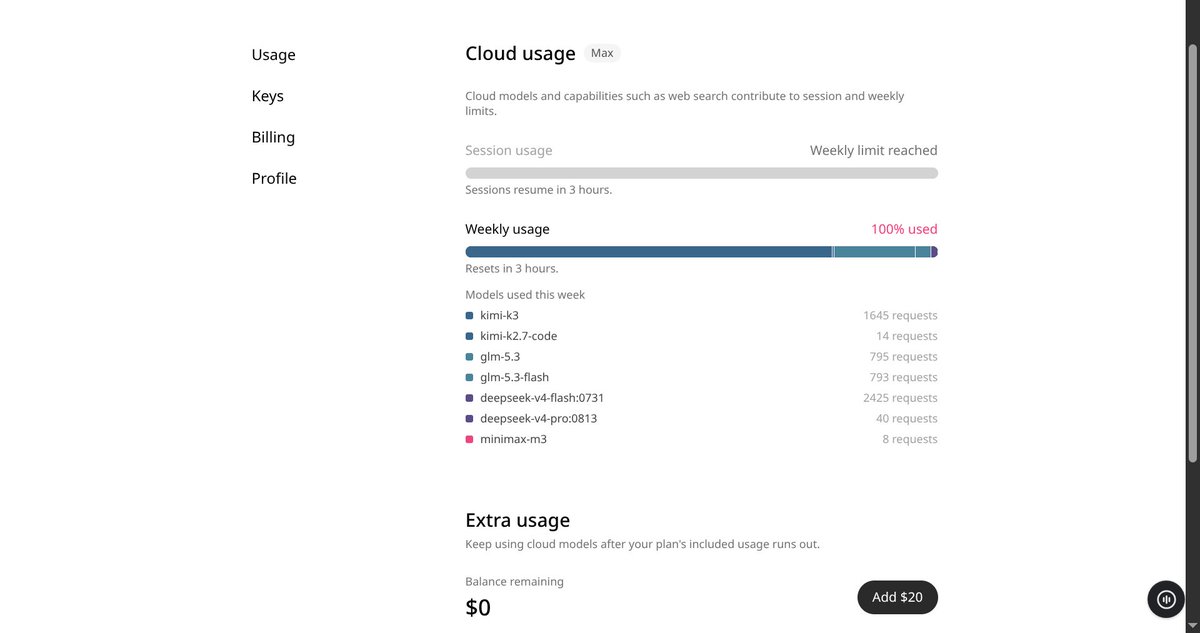Open the Profile page
Image resolution: width=1200 pixels, height=633 pixels.
pyautogui.click(x=274, y=178)
